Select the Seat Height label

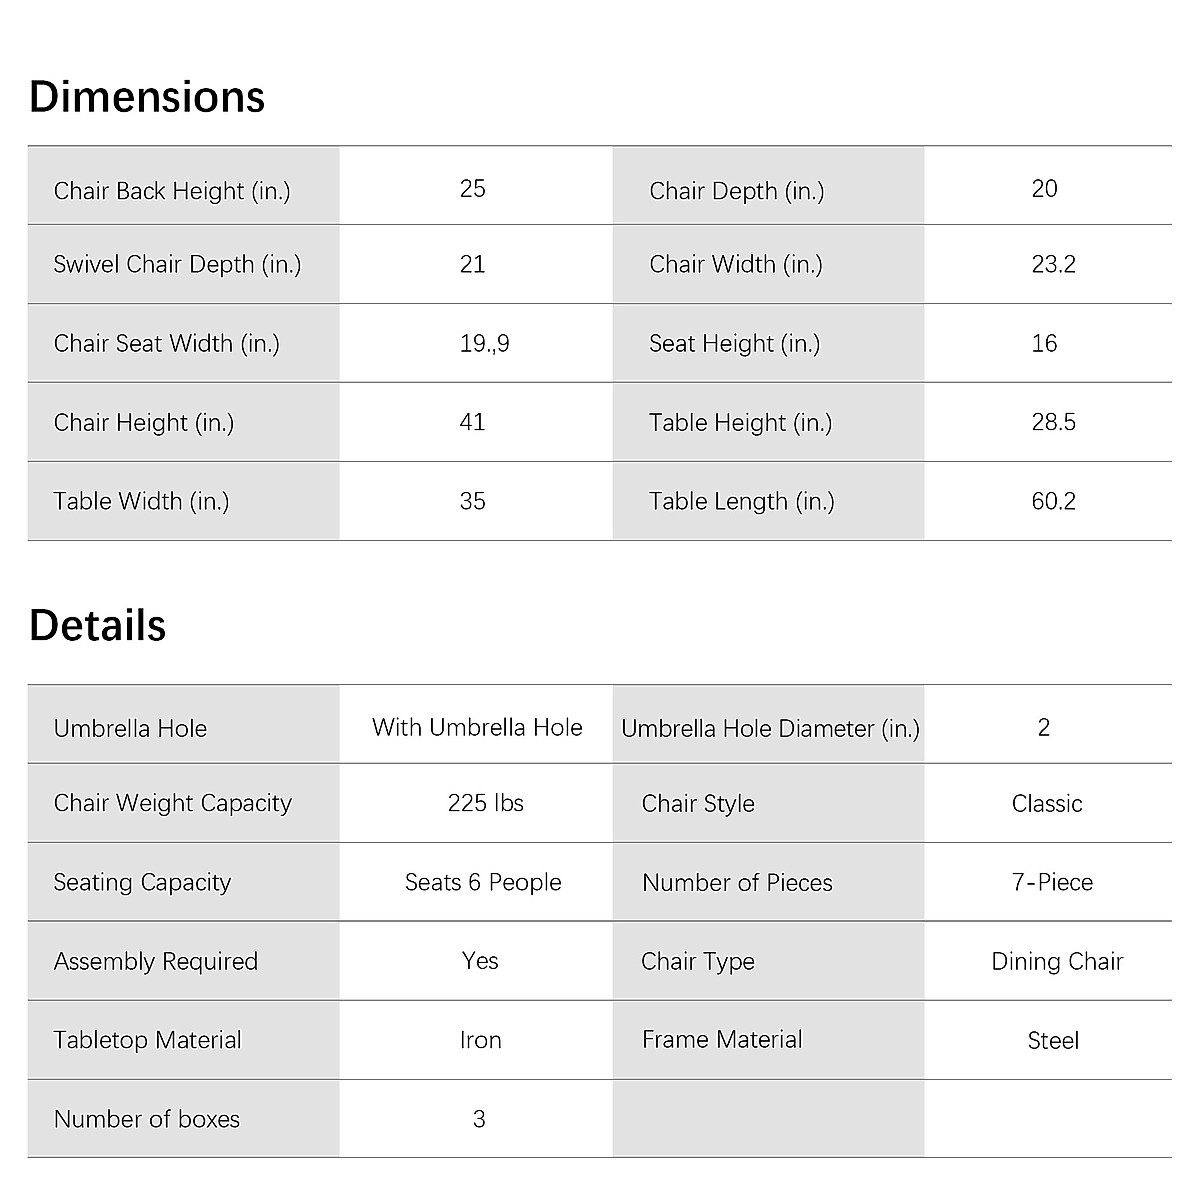tap(734, 343)
